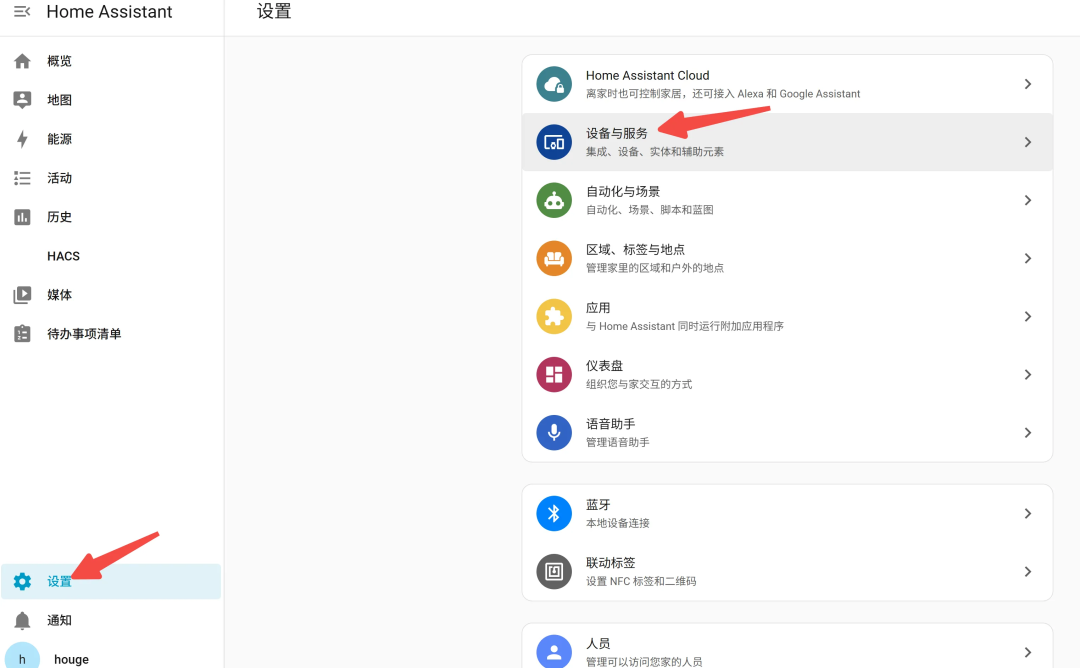Click the 设置 gear icon

point(22,581)
